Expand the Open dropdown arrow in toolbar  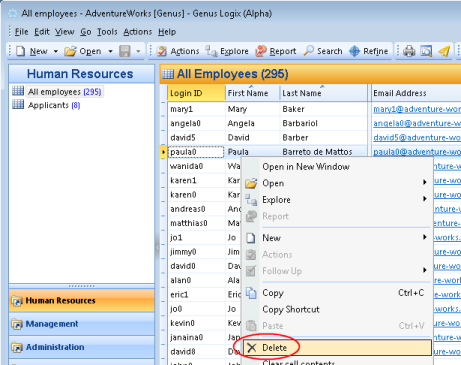(110, 51)
